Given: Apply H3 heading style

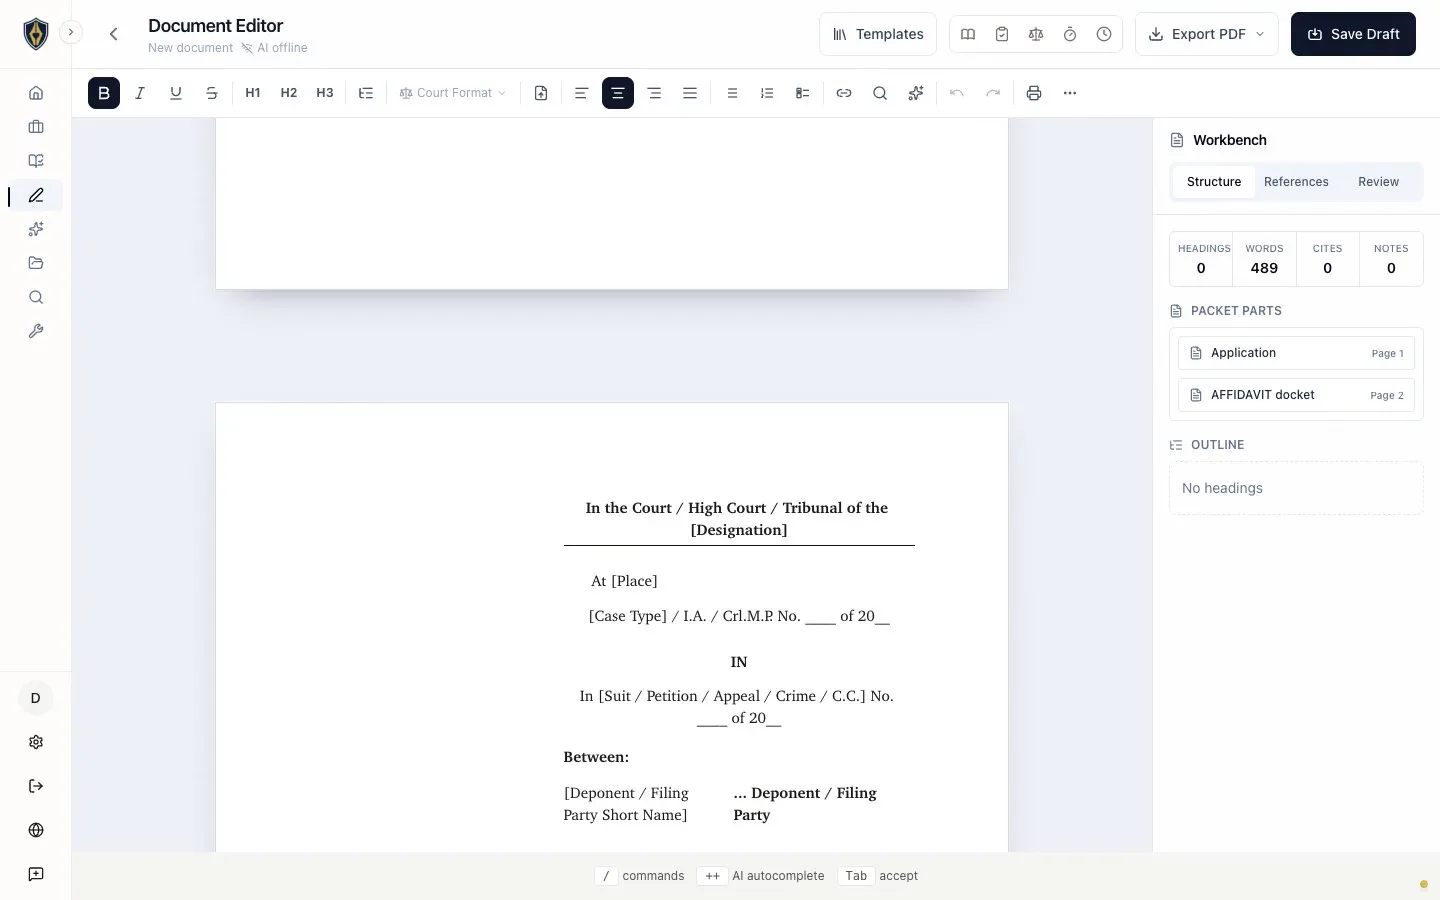Looking at the screenshot, I should [x=325, y=93].
